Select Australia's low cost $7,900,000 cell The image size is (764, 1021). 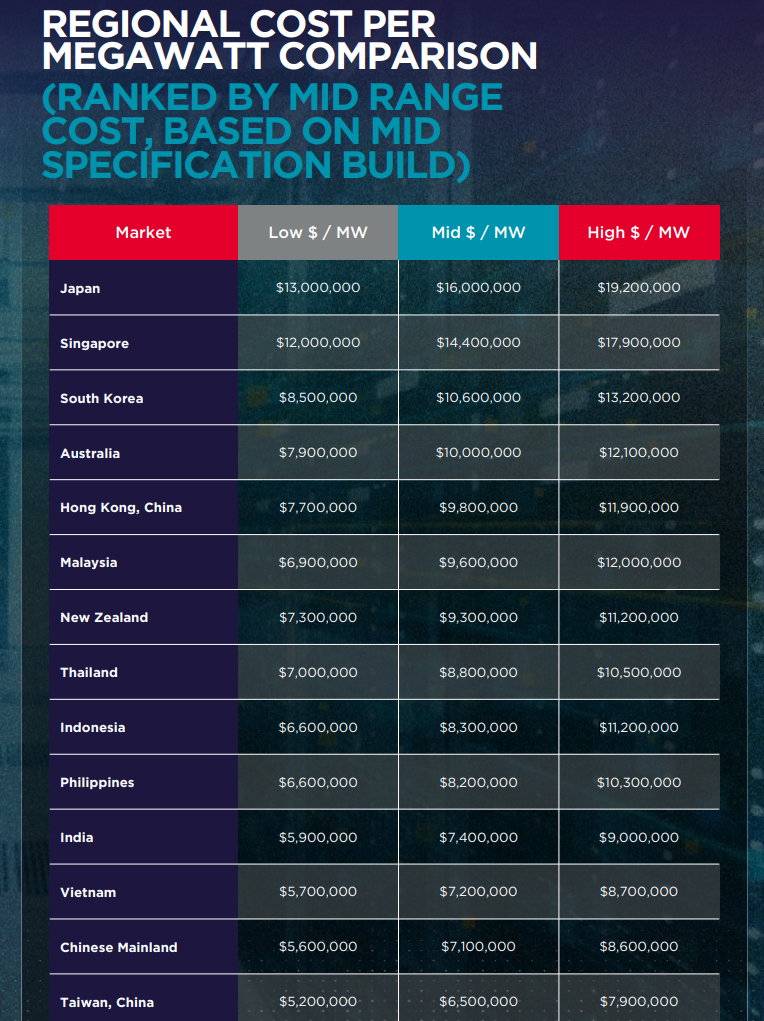coord(318,452)
